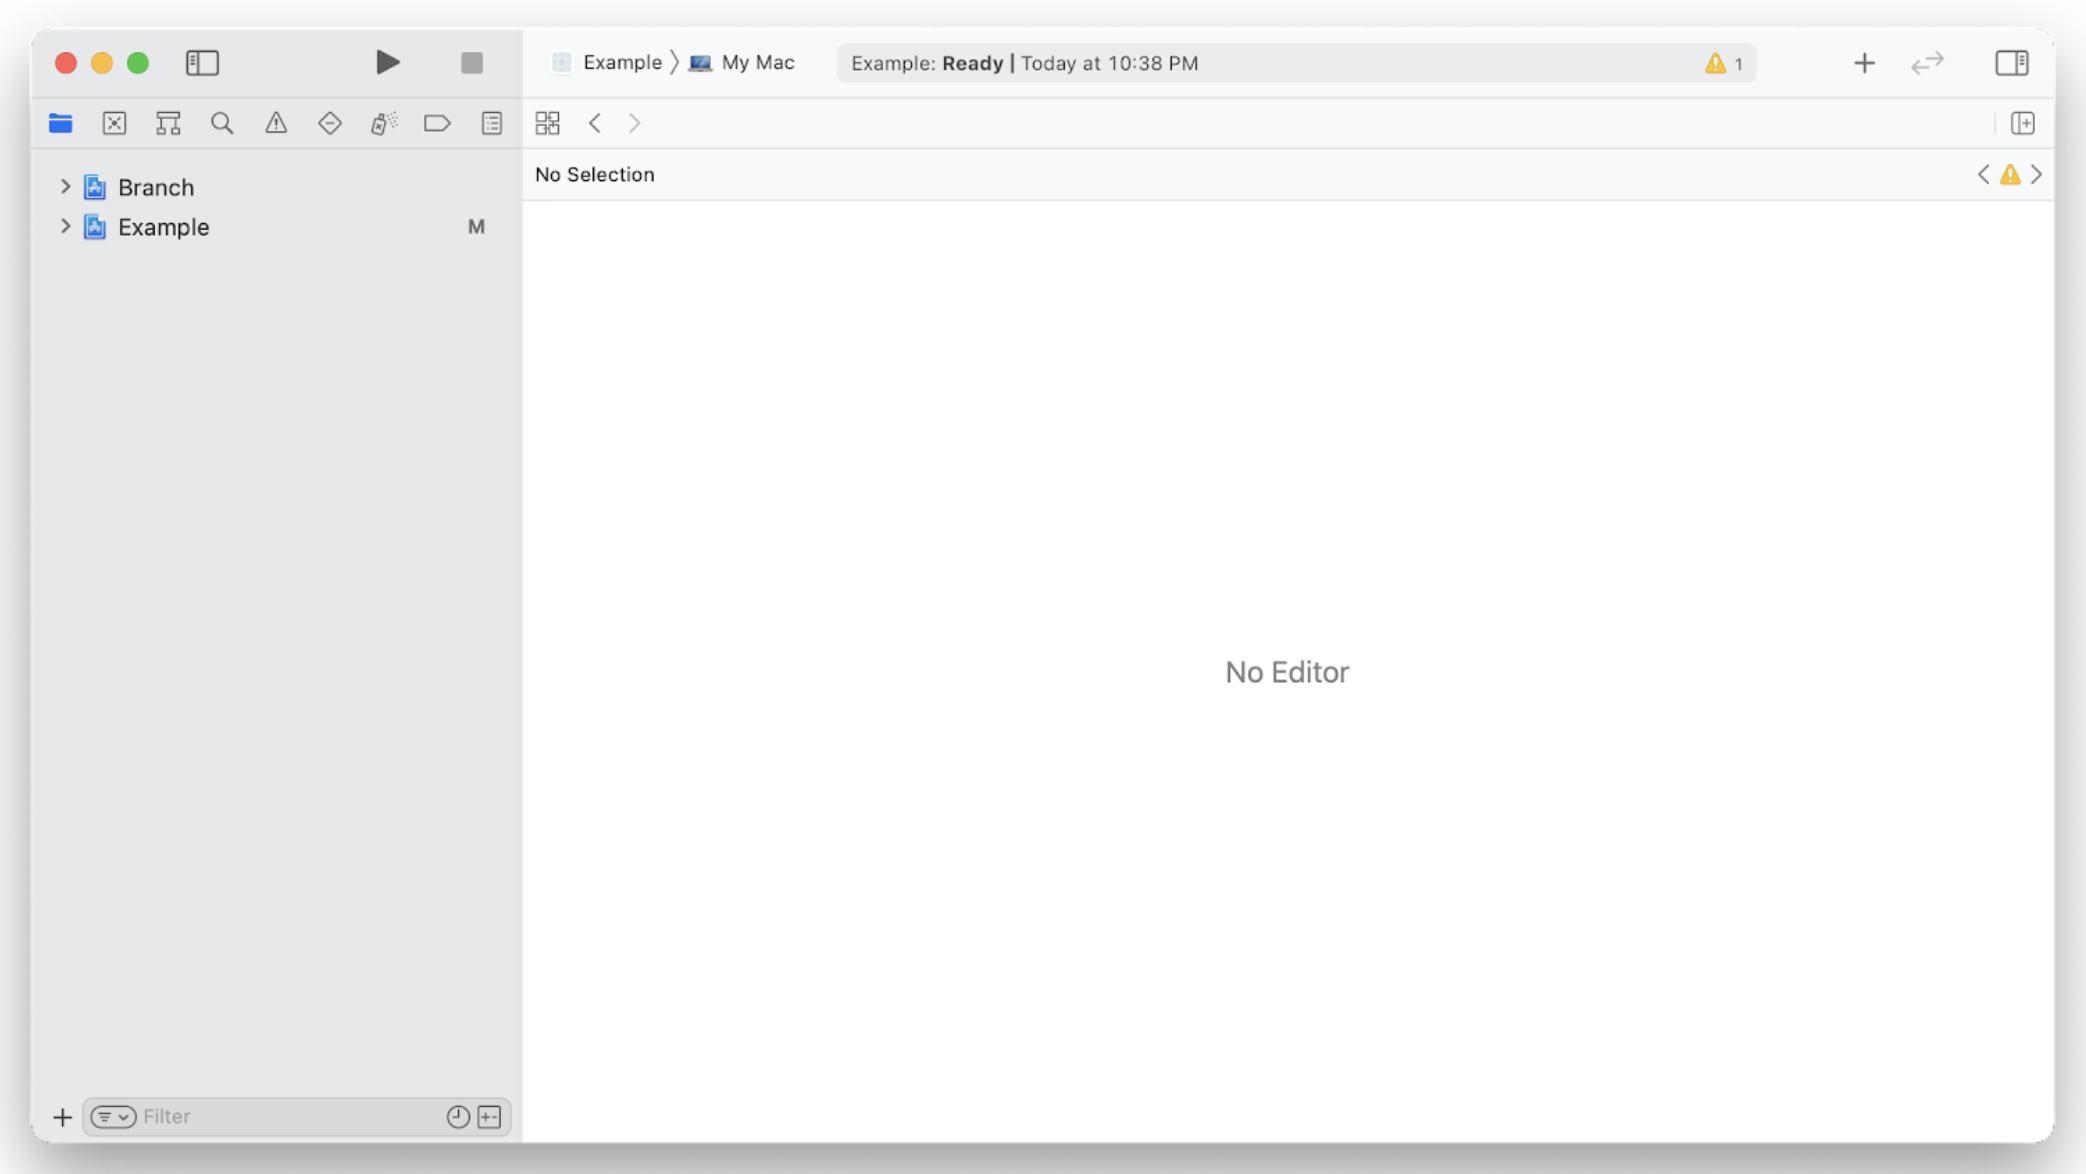Choose the My Mac run destination
Image resolution: width=2086 pixels, height=1174 pixels.
[742, 63]
